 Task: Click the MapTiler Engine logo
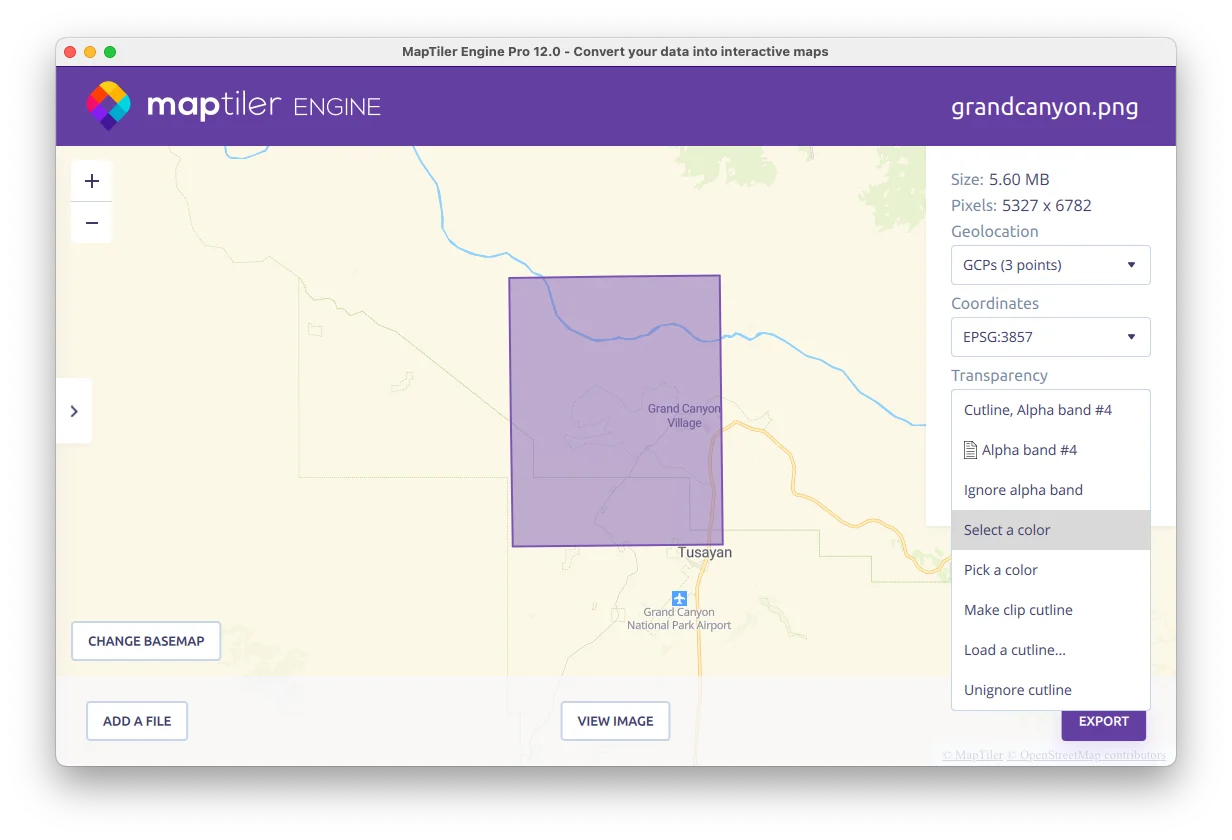pos(233,106)
